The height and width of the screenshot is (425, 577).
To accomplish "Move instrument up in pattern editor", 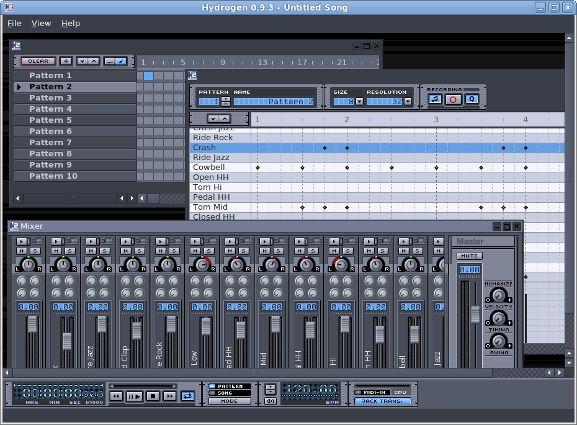I will click(x=225, y=118).
